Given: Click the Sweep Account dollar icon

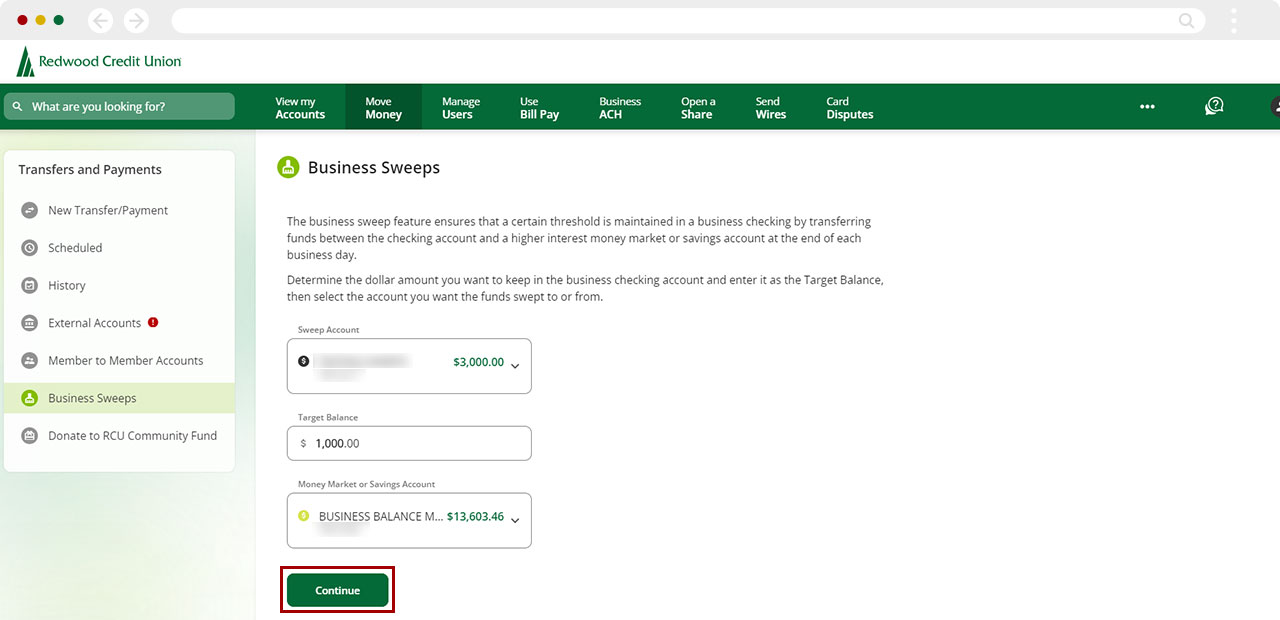Looking at the screenshot, I should tap(304, 361).
